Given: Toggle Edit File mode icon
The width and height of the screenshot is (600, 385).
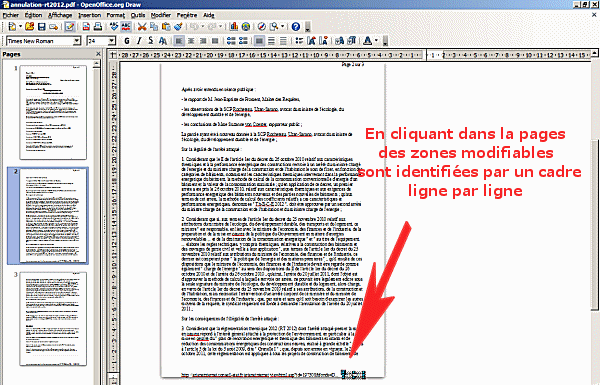Looking at the screenshot, I should [x=70, y=26].
